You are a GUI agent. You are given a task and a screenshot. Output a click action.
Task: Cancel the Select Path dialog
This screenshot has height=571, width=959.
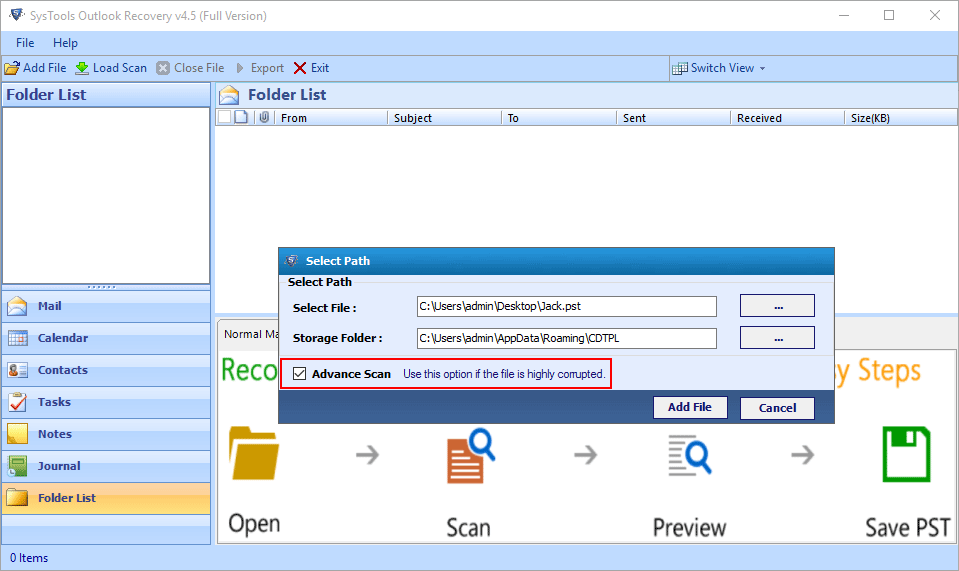(x=777, y=408)
